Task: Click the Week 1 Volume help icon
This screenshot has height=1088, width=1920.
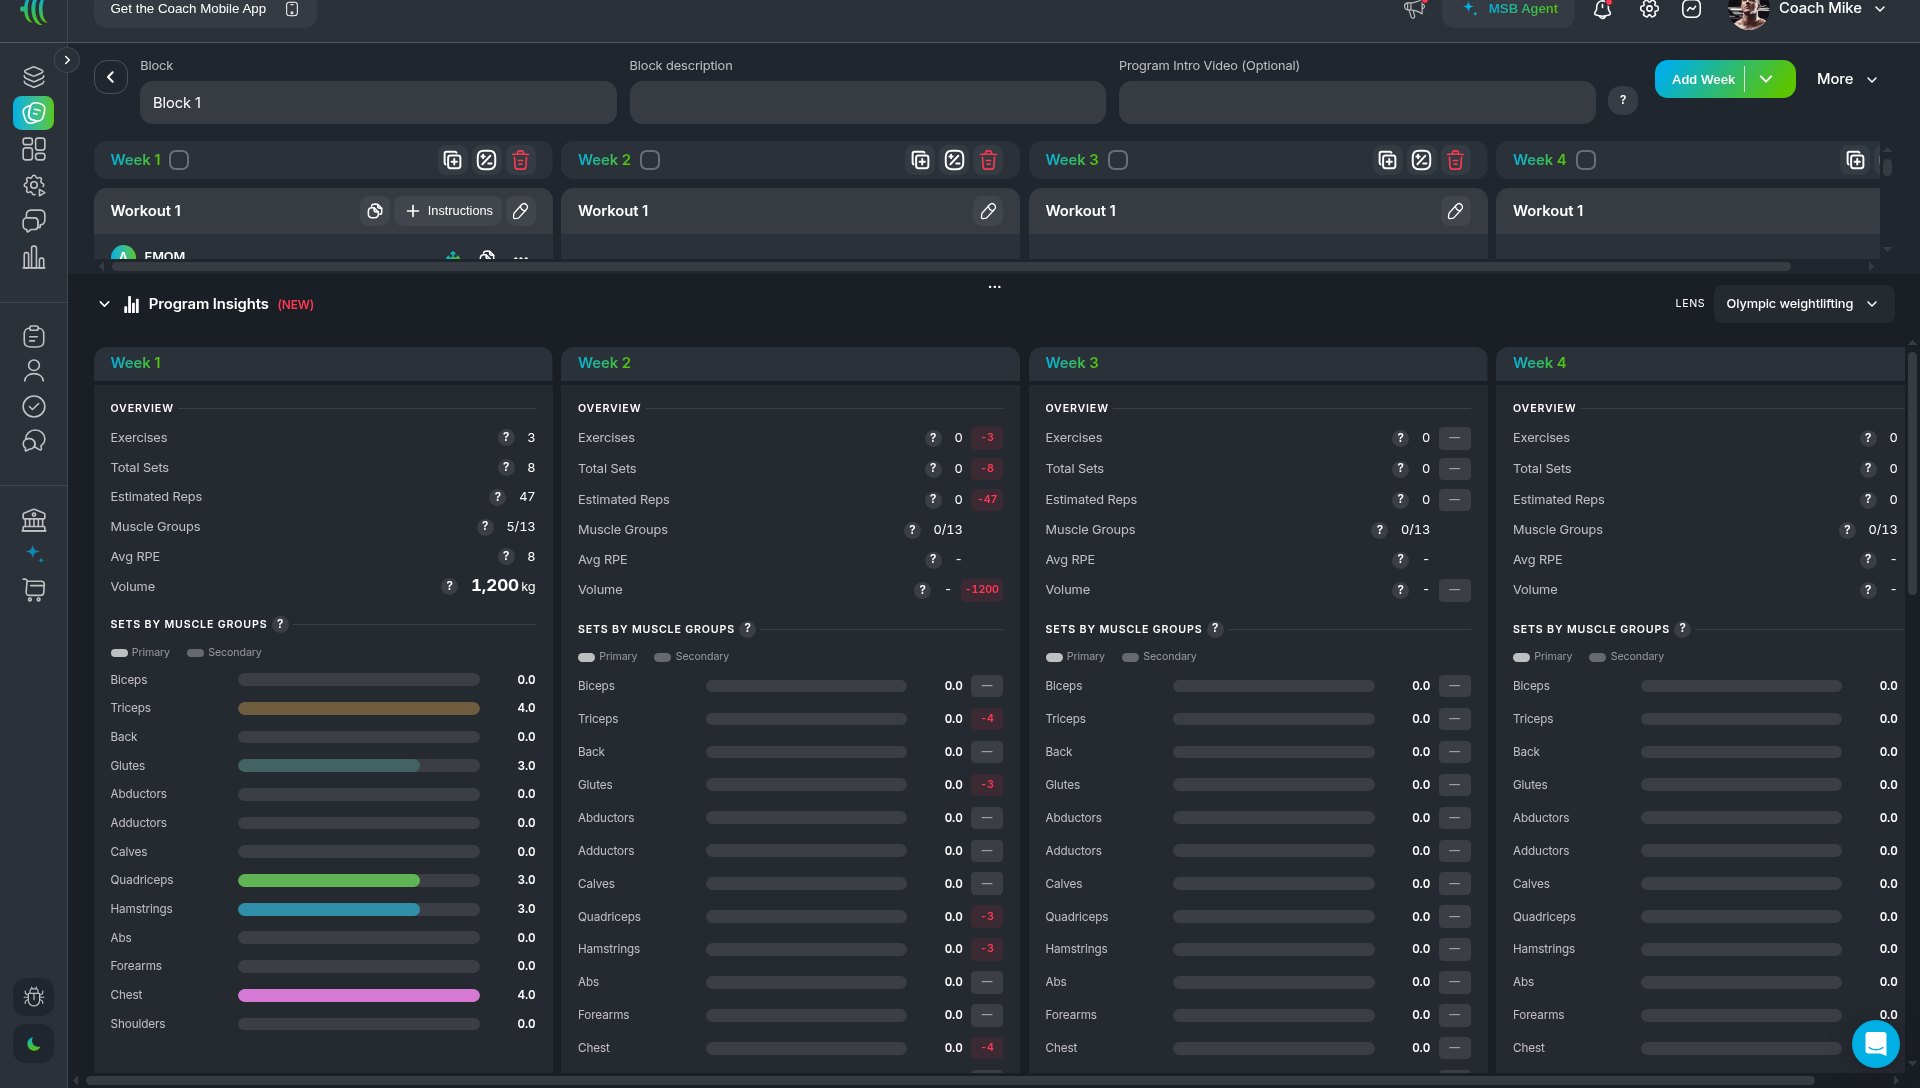Action: [449, 587]
